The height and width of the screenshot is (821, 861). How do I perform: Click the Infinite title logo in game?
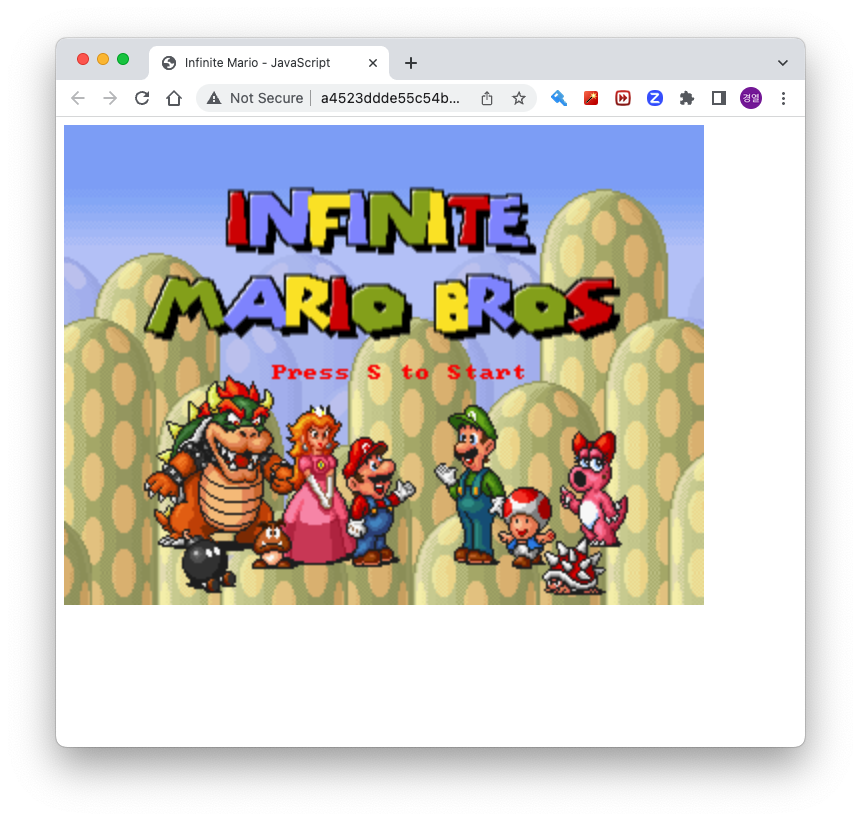pos(379,220)
